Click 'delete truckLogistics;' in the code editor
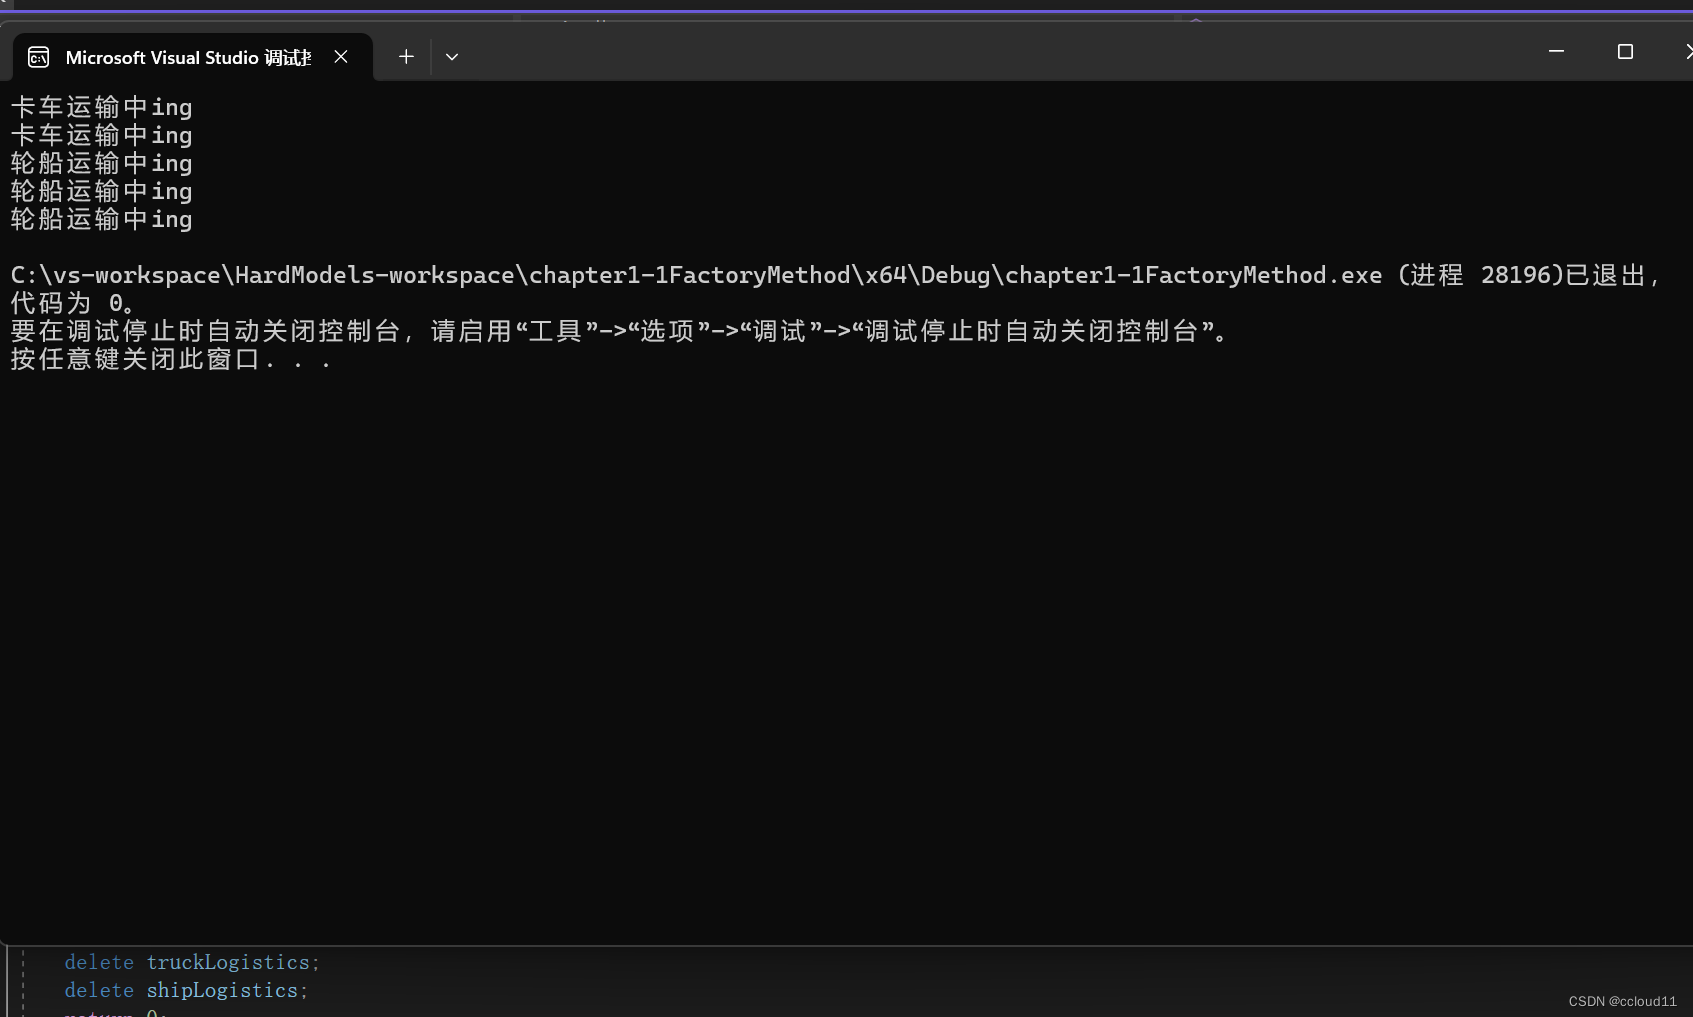The height and width of the screenshot is (1017, 1693). click(x=192, y=962)
